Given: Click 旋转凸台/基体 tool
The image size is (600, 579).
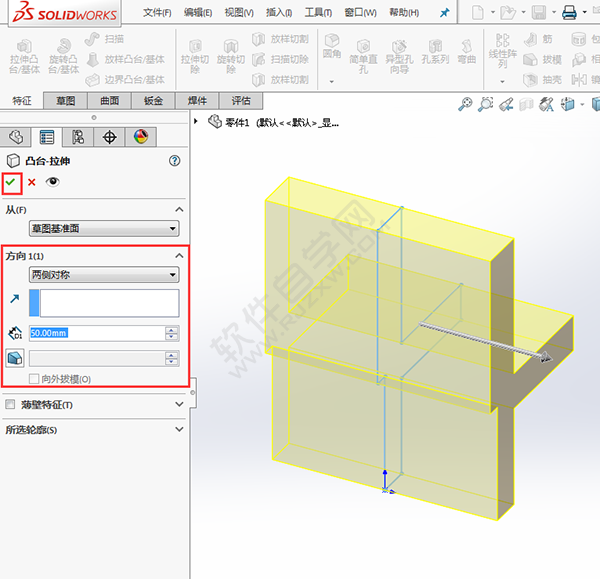Looking at the screenshot, I should point(64,56).
